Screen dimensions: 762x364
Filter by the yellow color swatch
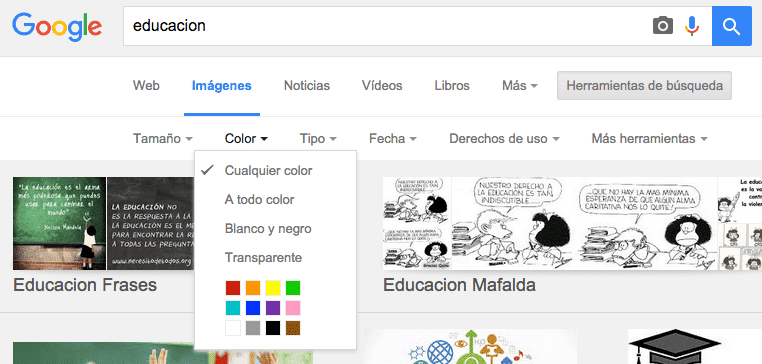[x=273, y=288]
